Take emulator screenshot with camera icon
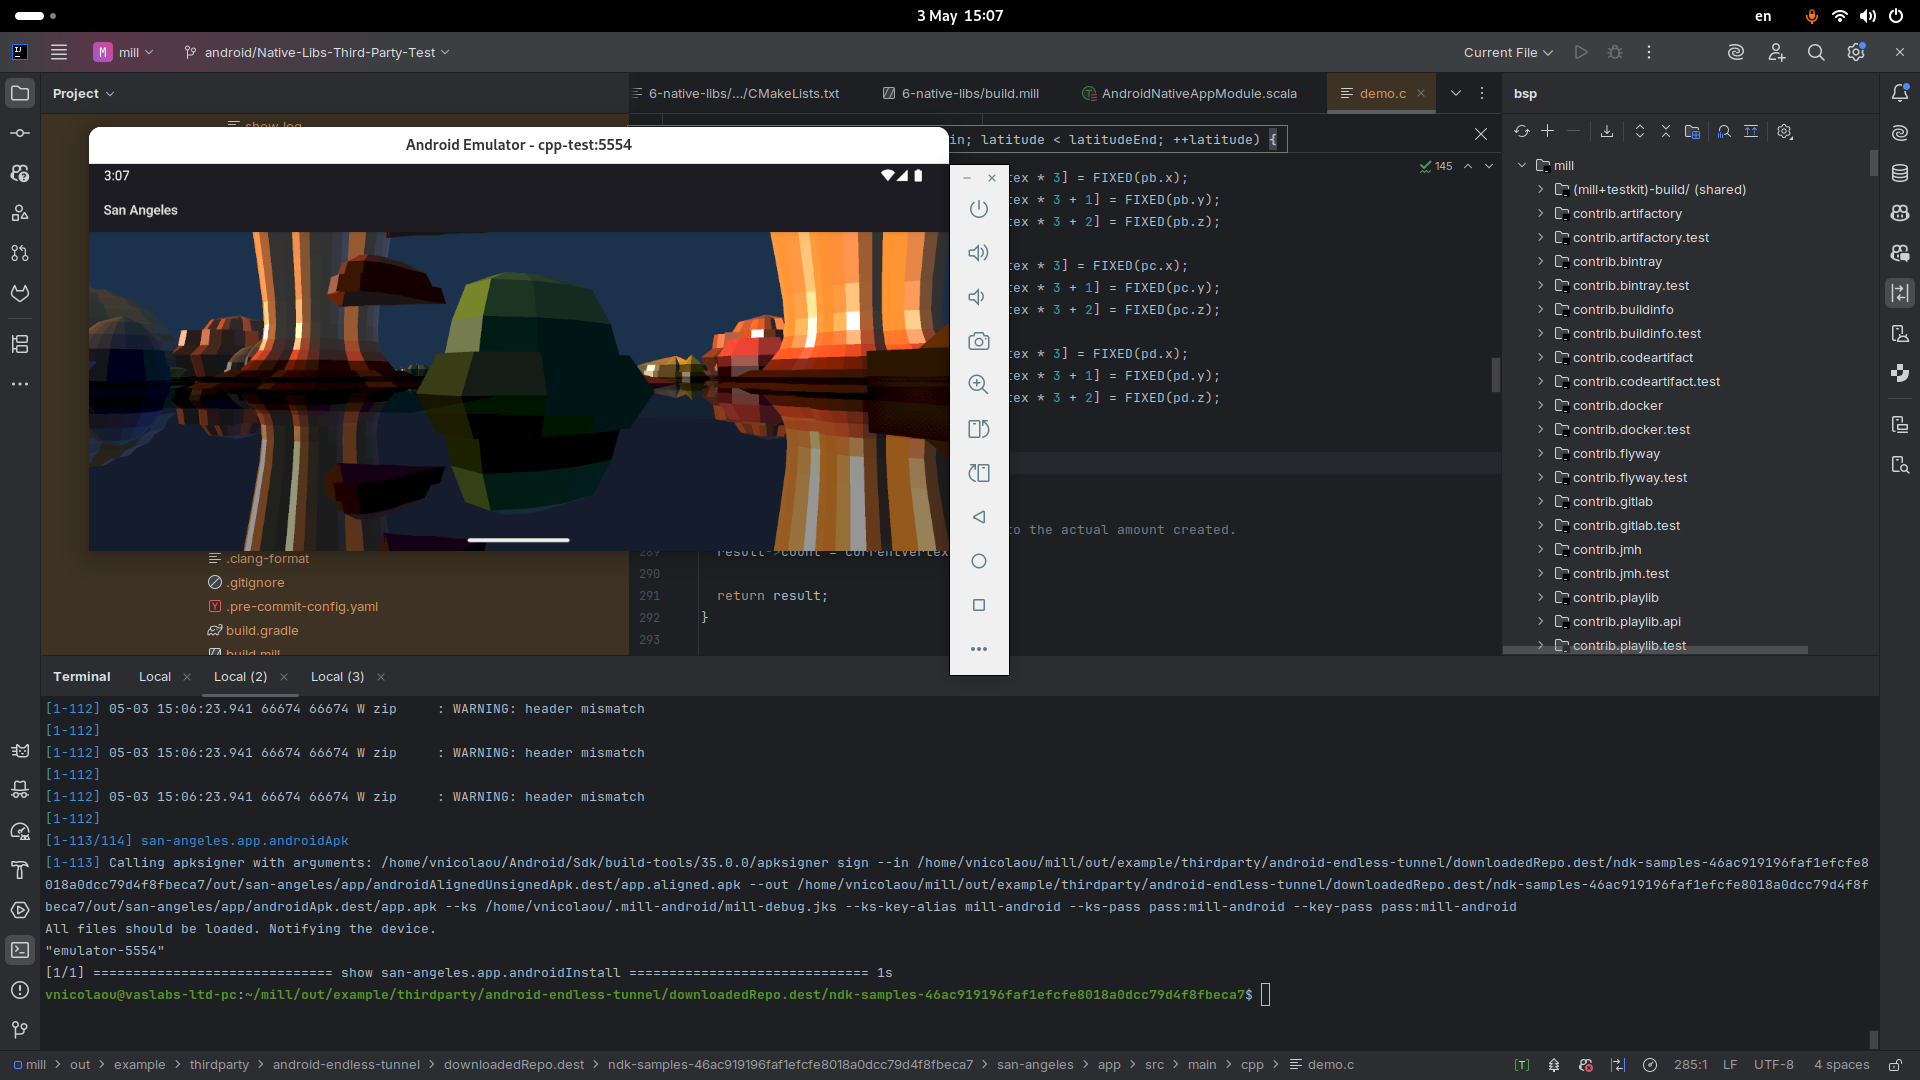Image resolution: width=1920 pixels, height=1080 pixels. pyautogui.click(x=979, y=341)
